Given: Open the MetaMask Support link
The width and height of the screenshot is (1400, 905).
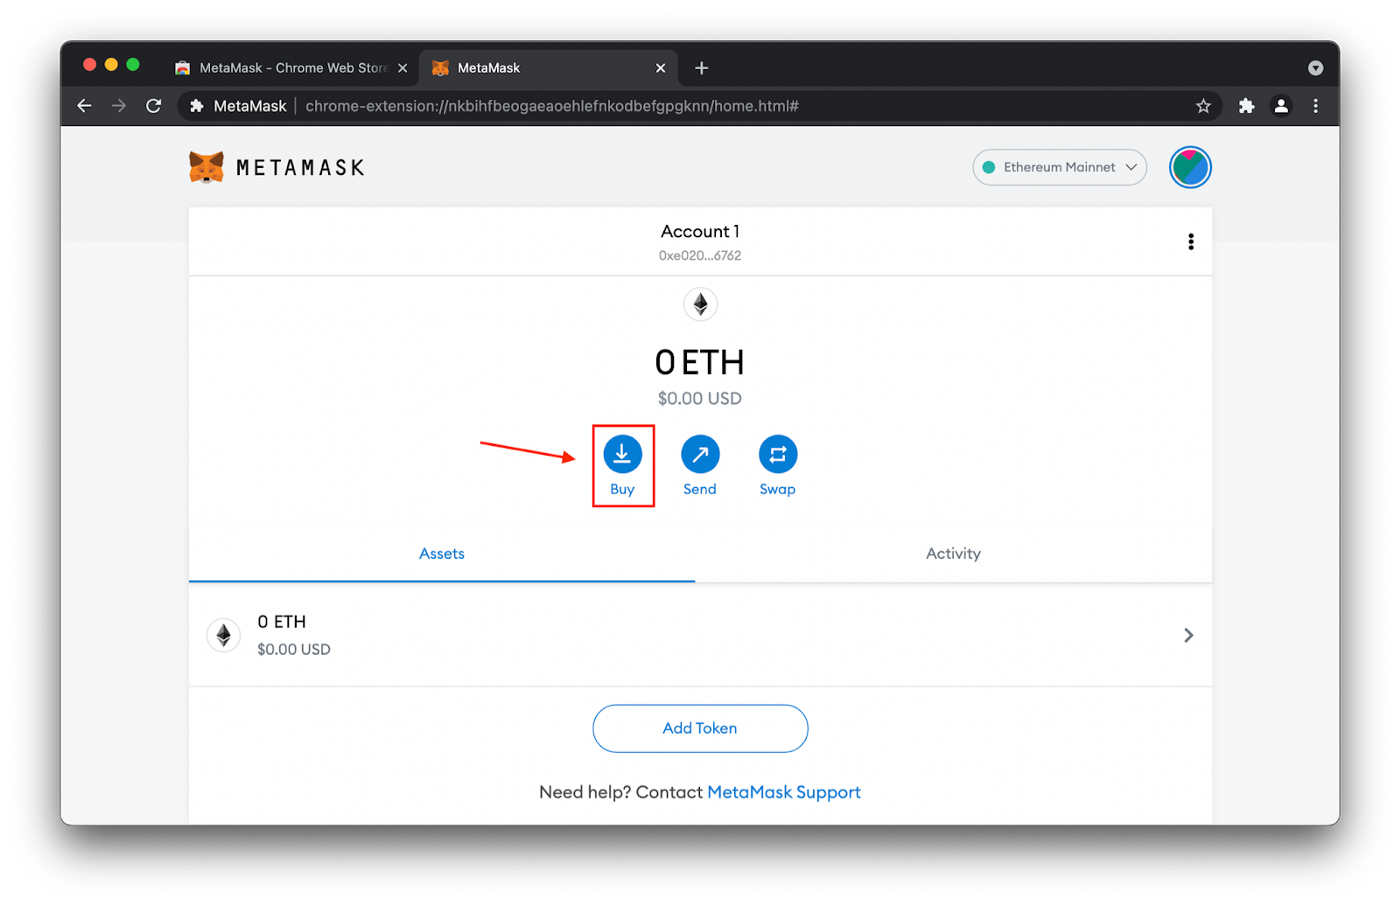Looking at the screenshot, I should 784,792.
